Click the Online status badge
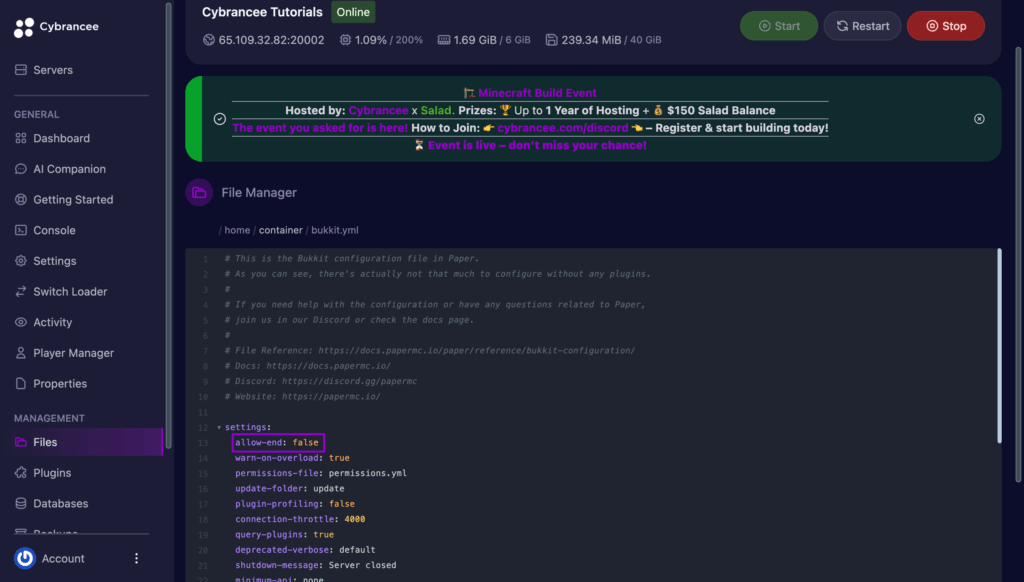1024x582 pixels. click(x=353, y=12)
